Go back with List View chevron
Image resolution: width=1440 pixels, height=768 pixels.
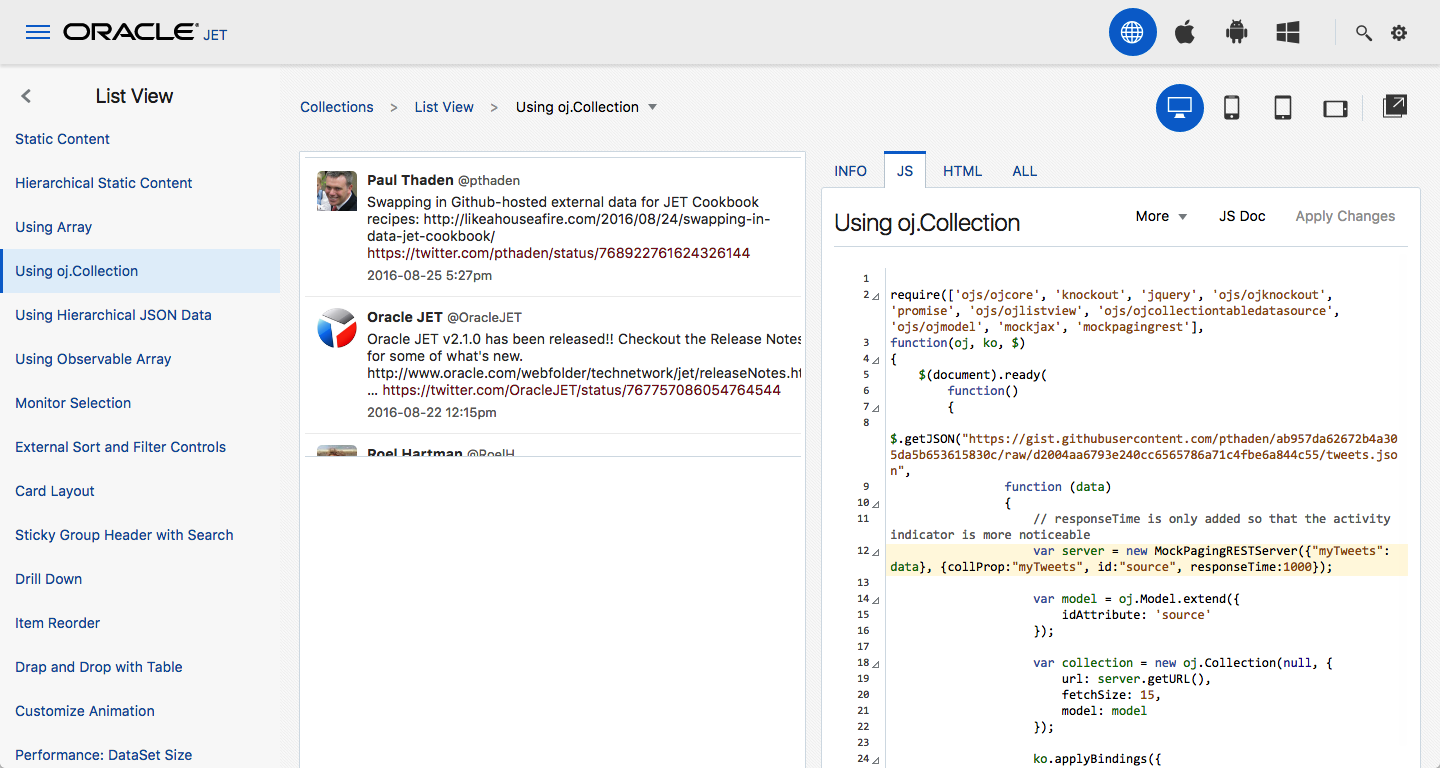pyautogui.click(x=26, y=96)
